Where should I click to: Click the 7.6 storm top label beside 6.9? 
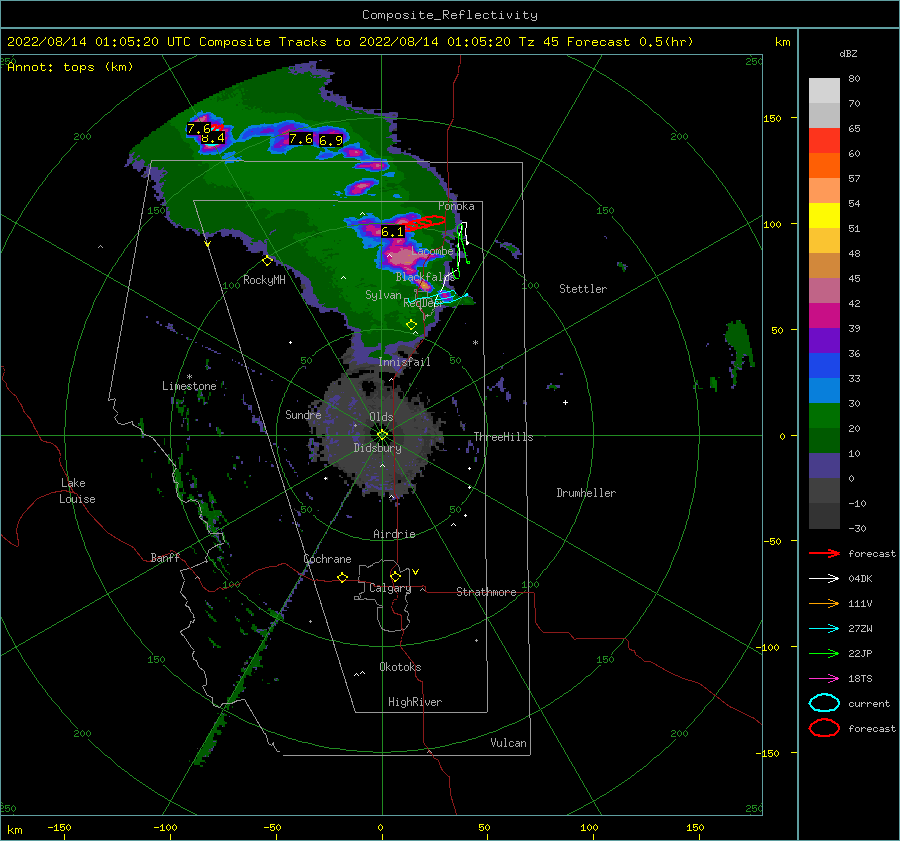tap(301, 139)
